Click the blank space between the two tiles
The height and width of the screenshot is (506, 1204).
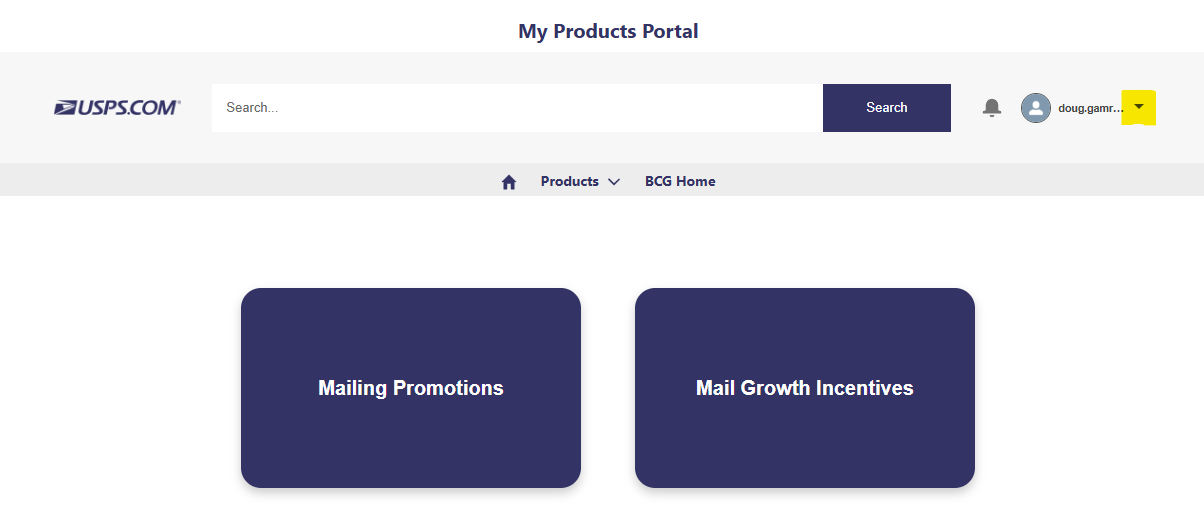coord(608,388)
